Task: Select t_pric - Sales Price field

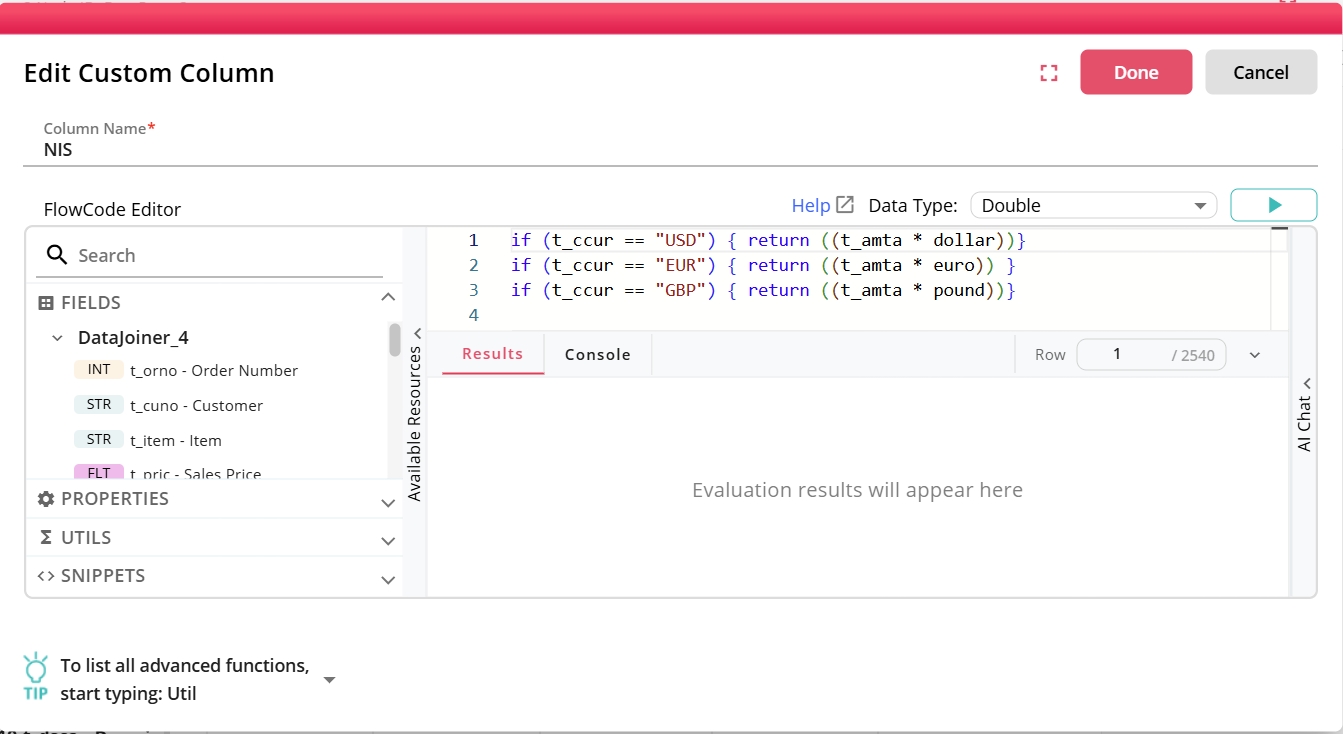Action: click(x=196, y=473)
